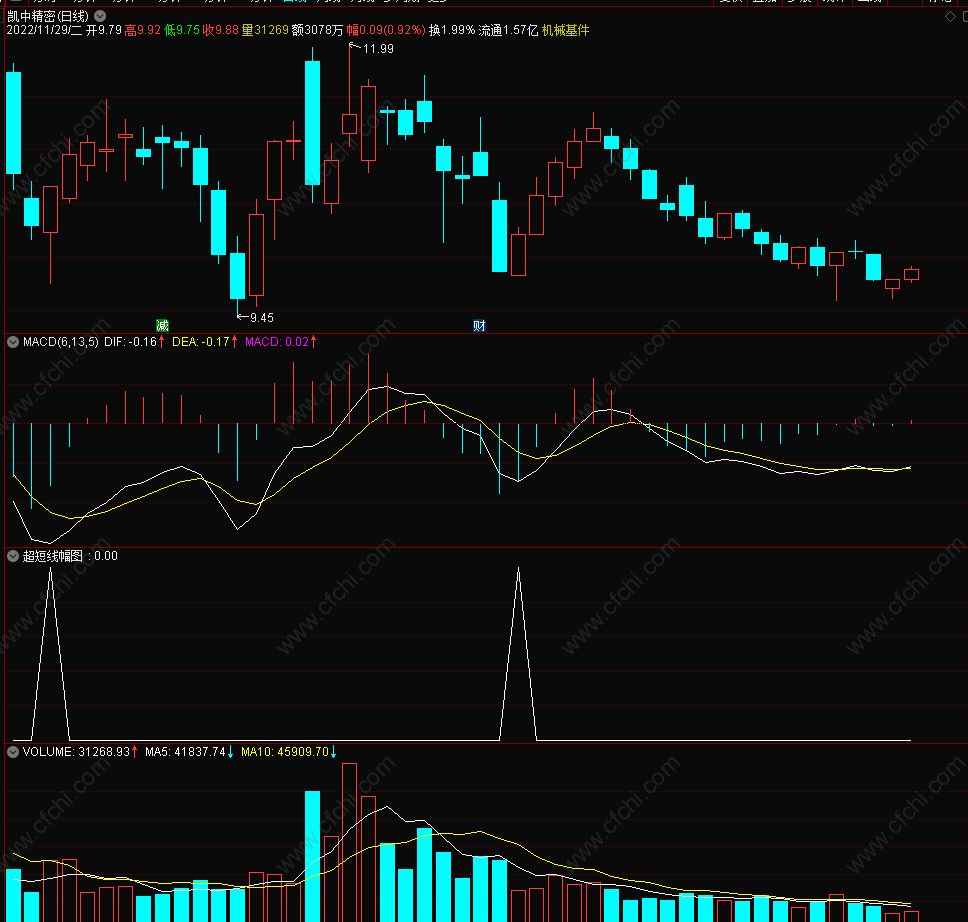Image resolution: width=968 pixels, height=922 pixels.
Task: Click the 幅0.09(0.92%) change value
Action: coord(386,30)
